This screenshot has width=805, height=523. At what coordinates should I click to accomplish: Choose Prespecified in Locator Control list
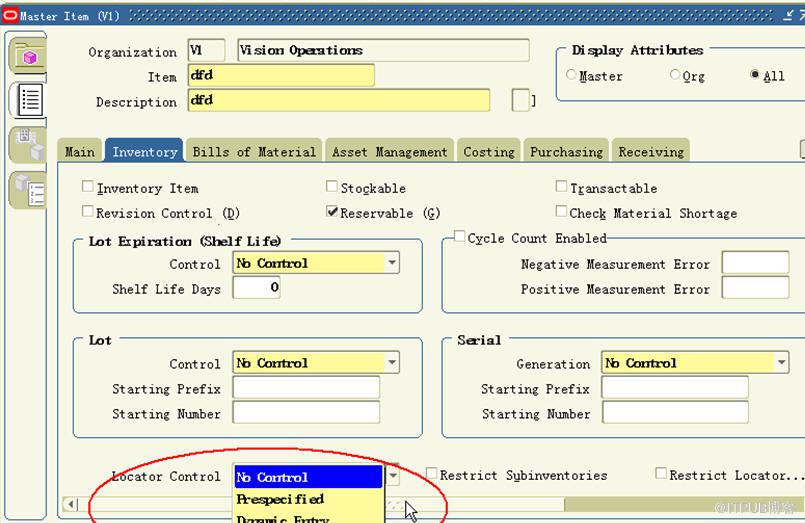click(x=308, y=499)
